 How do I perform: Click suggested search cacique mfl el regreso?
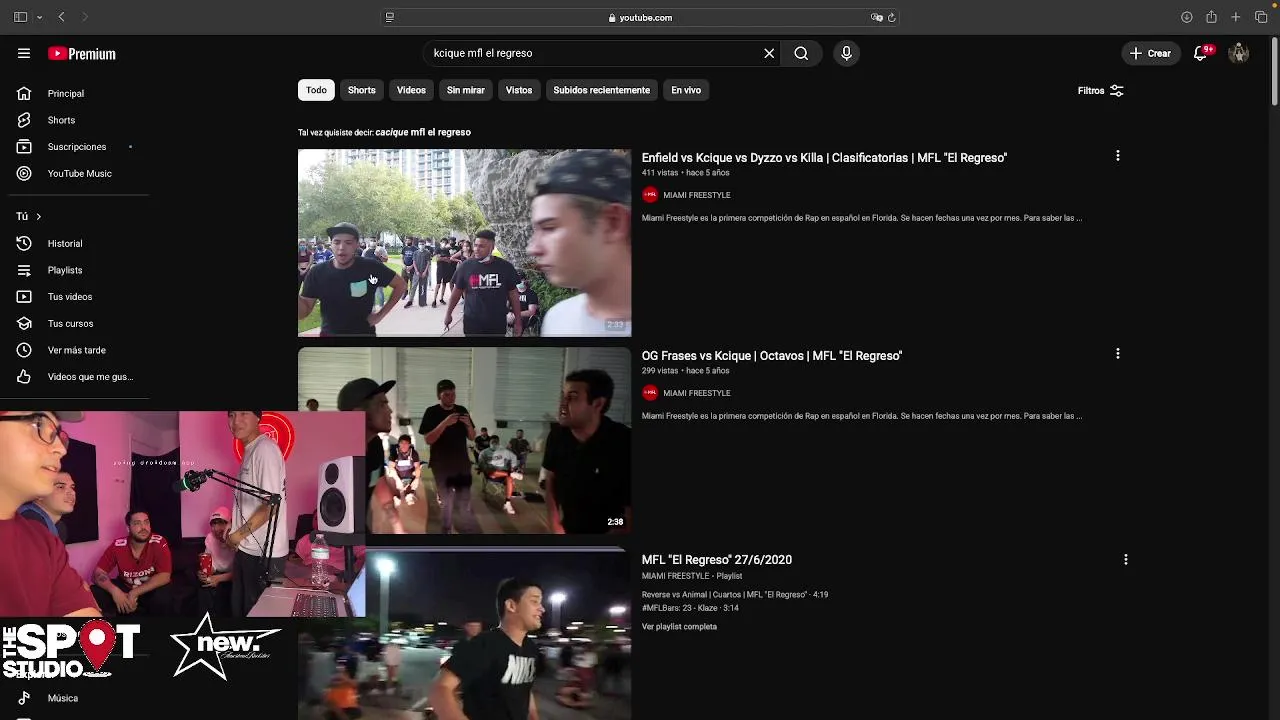tap(423, 132)
